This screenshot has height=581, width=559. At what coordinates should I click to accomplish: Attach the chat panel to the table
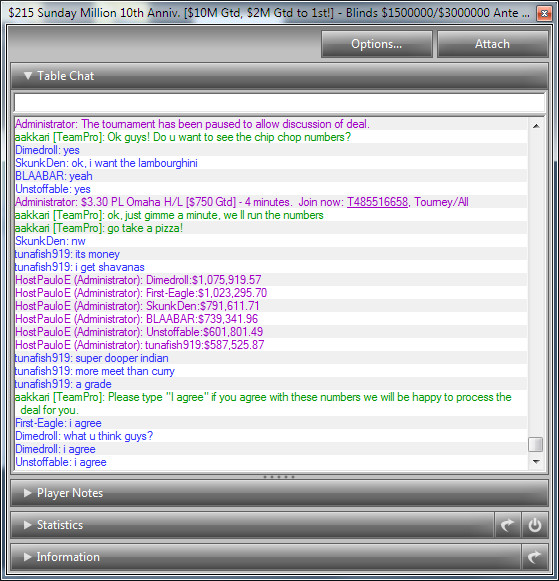[x=492, y=44]
